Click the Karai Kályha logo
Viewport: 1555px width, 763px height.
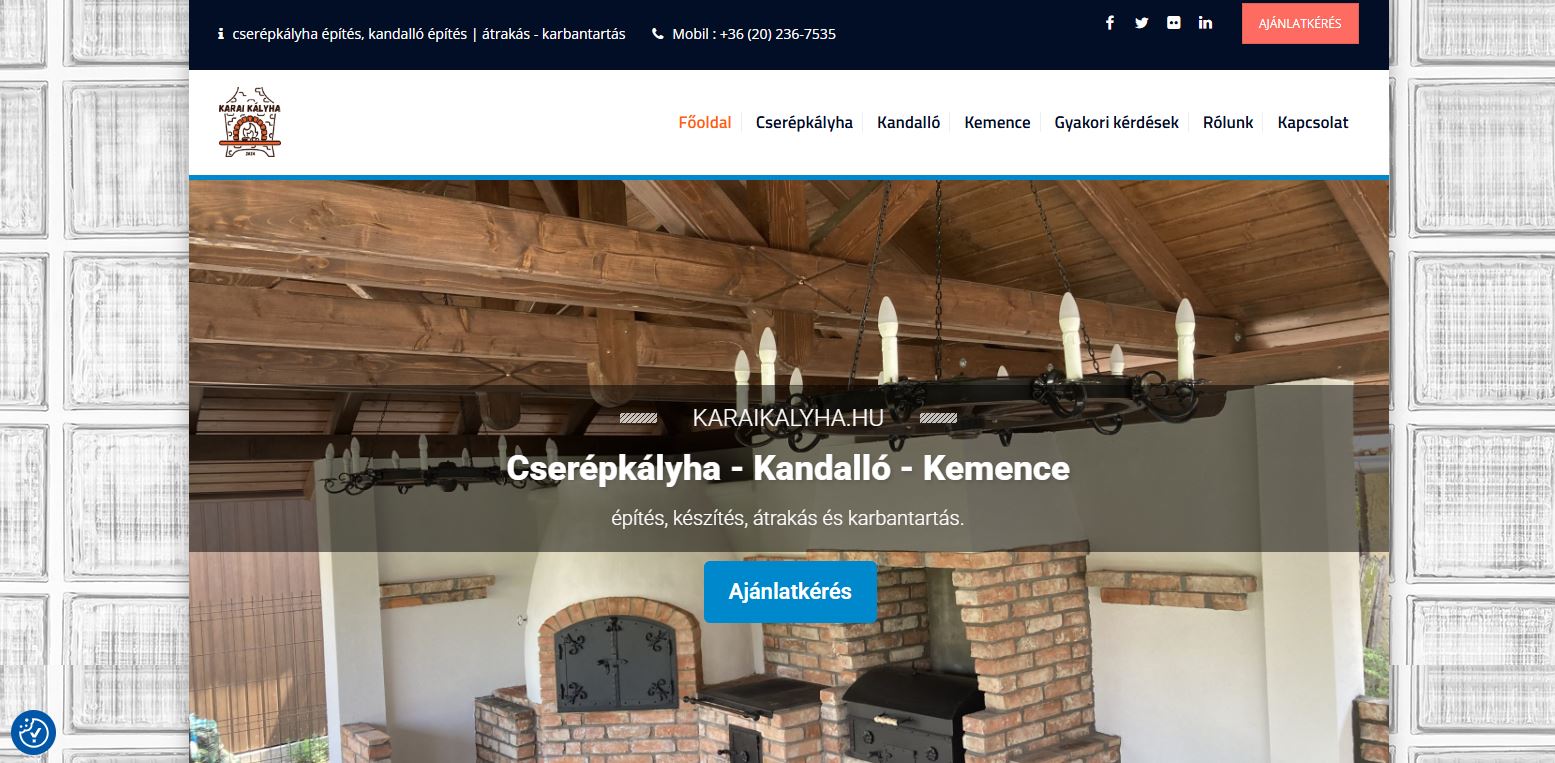tap(250, 122)
